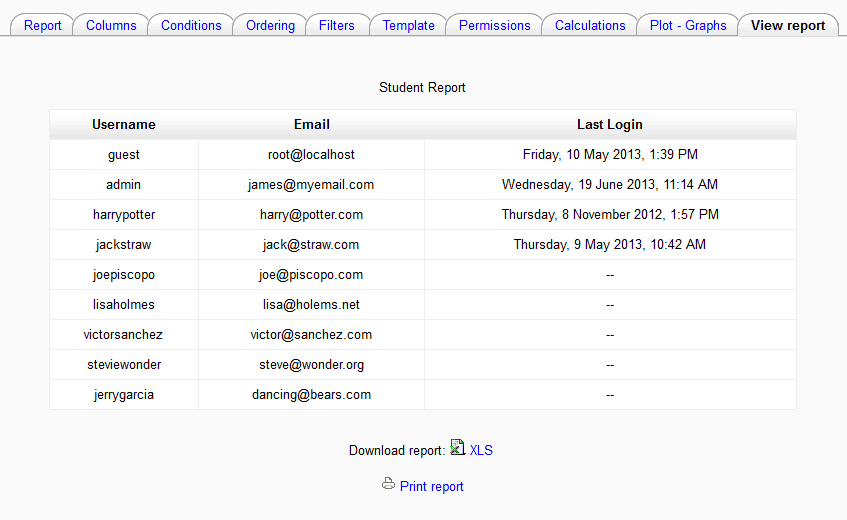Click the Last Login column header
The image size is (847, 520).
[610, 125]
